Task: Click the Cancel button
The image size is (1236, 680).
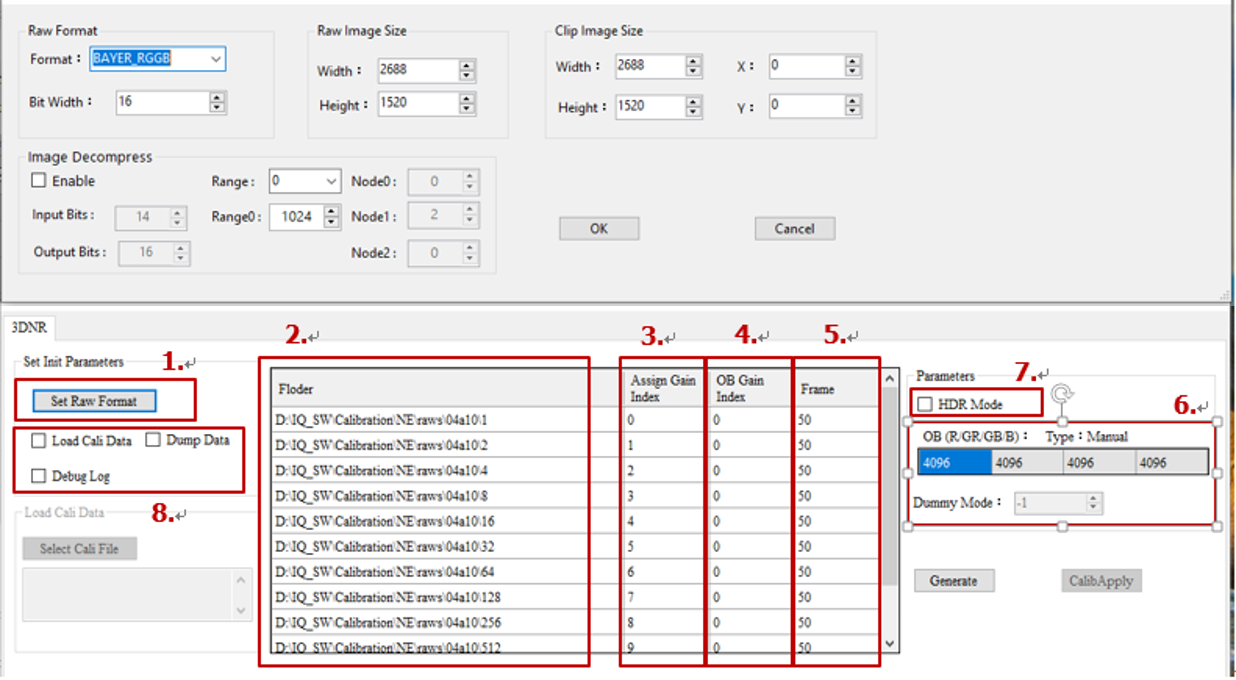Action: [794, 228]
